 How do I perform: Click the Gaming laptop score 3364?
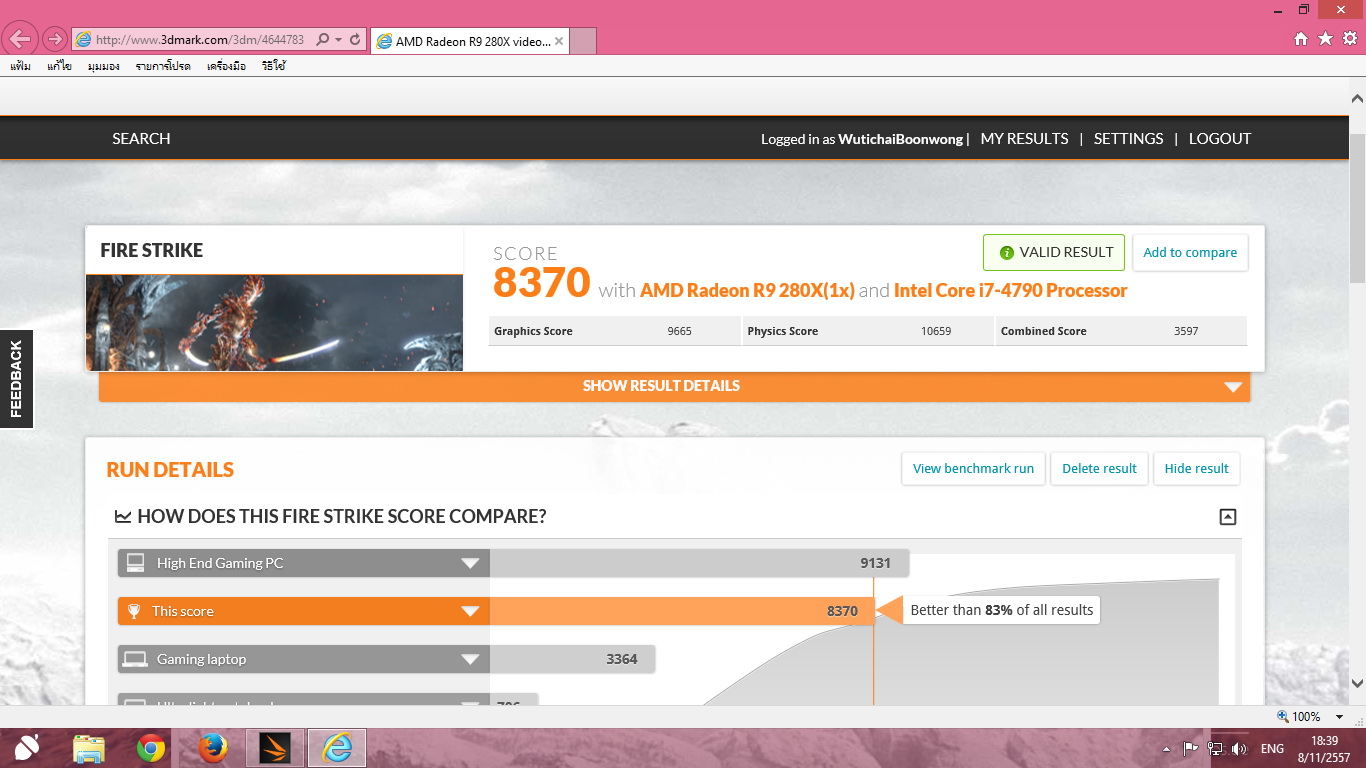coord(622,659)
